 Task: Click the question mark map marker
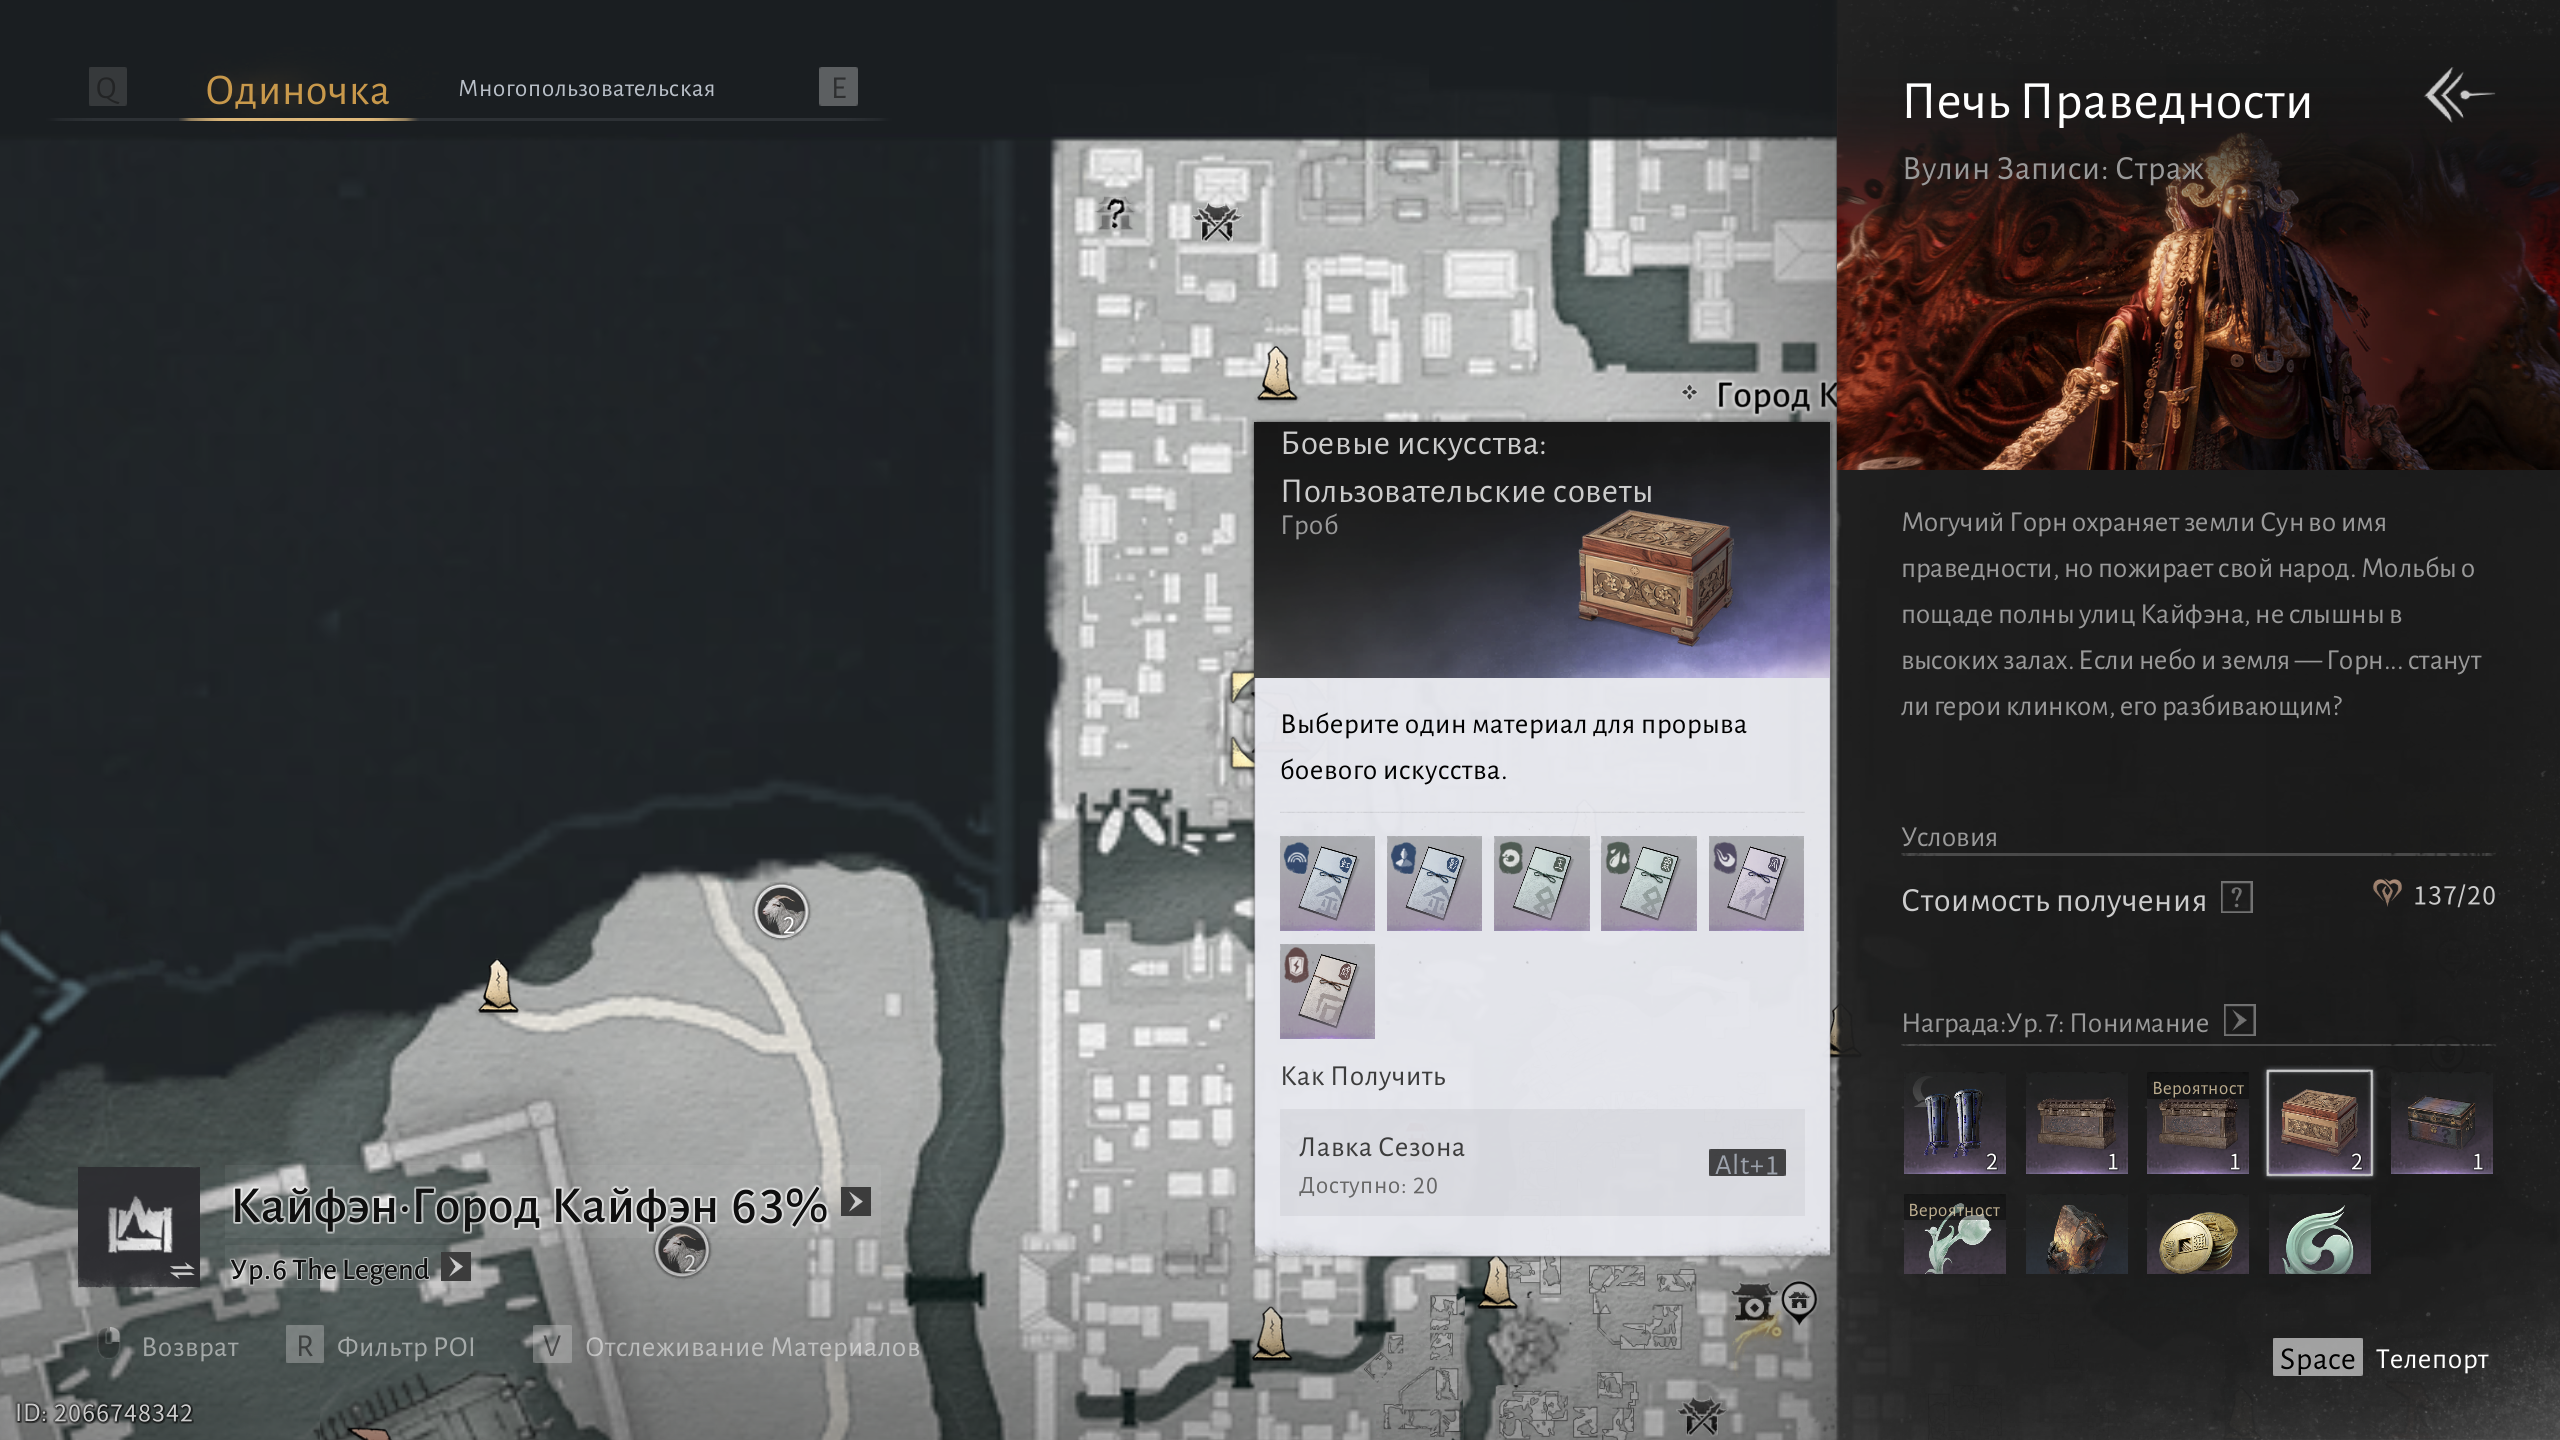tap(1114, 214)
